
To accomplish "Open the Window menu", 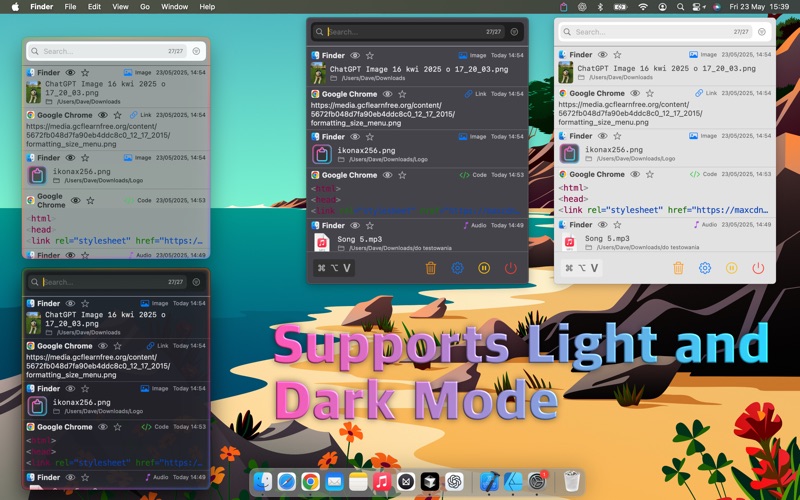I will coord(174,7).
